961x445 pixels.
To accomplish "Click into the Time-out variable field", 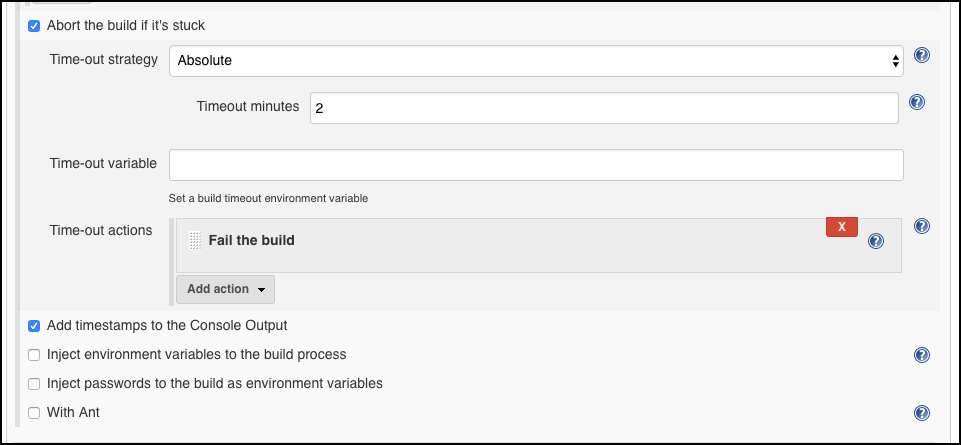I will [536, 165].
